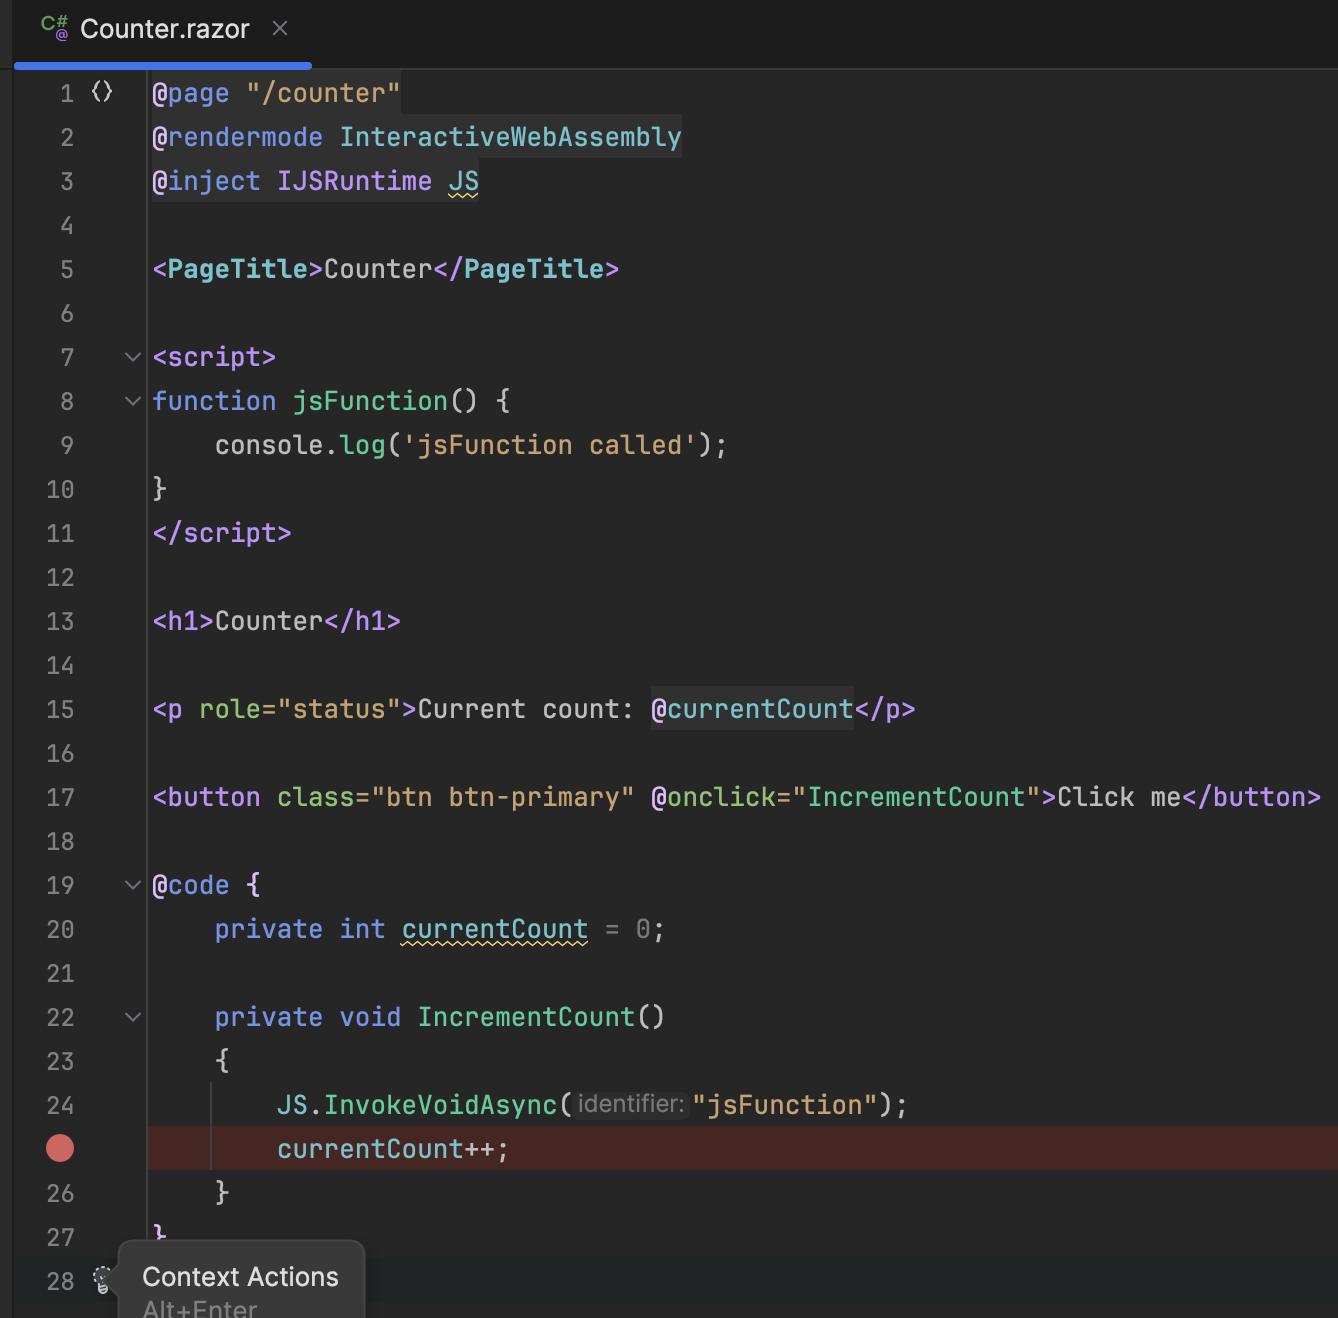The width and height of the screenshot is (1338, 1318).
Task: Click IJSRuntime type name
Action: [x=354, y=181]
